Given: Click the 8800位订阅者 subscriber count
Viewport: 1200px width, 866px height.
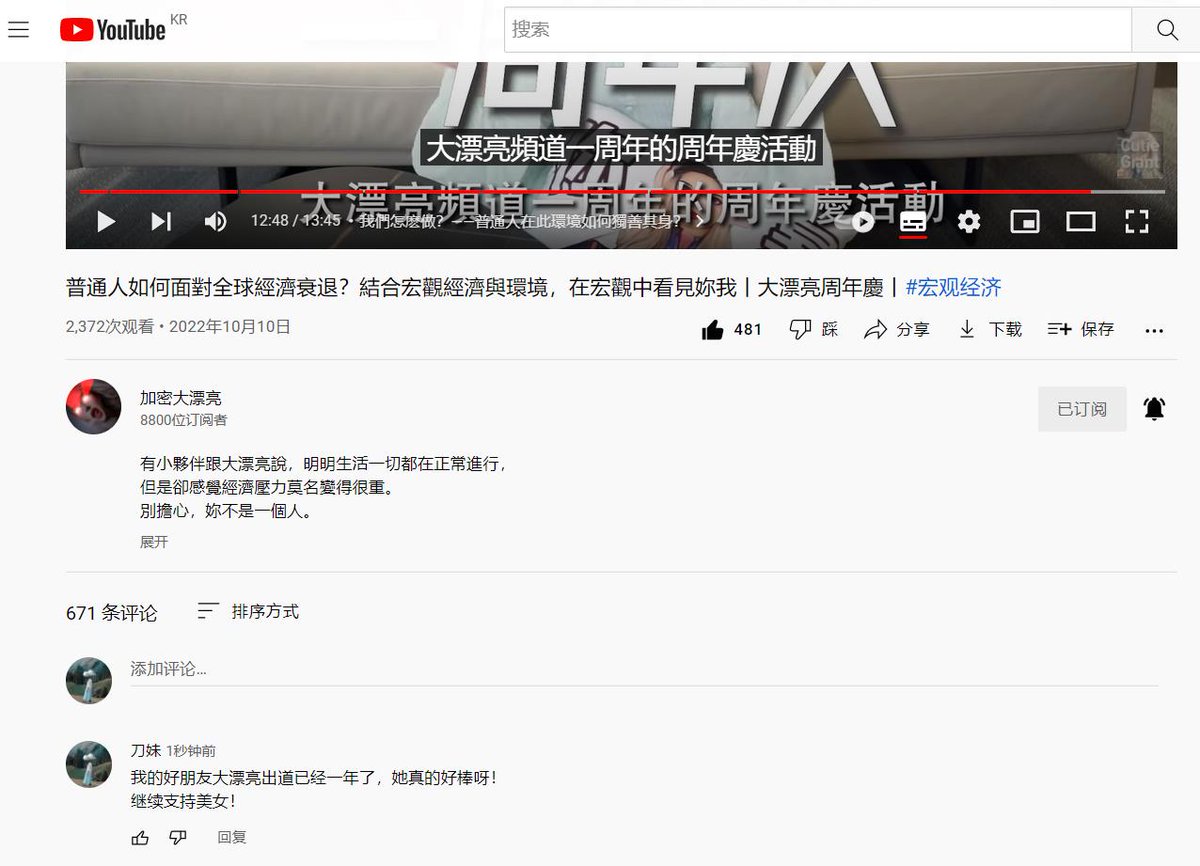Looking at the screenshot, I should (183, 420).
